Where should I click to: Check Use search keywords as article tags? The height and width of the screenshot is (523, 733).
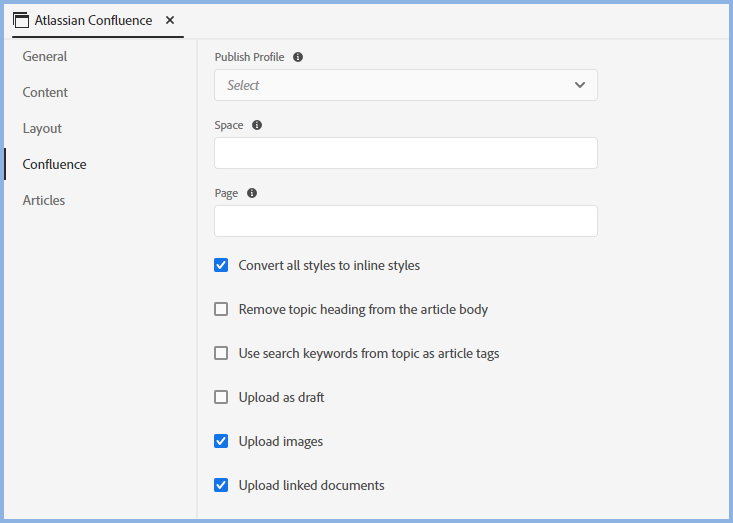tap(221, 353)
